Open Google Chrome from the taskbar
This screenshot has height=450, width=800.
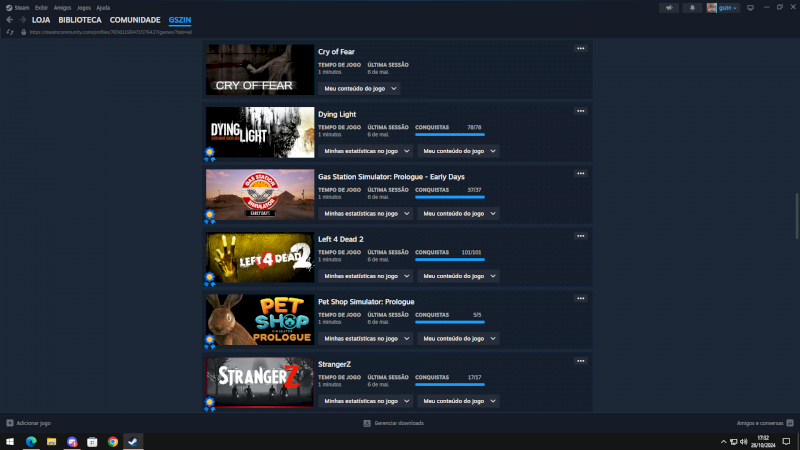point(113,441)
